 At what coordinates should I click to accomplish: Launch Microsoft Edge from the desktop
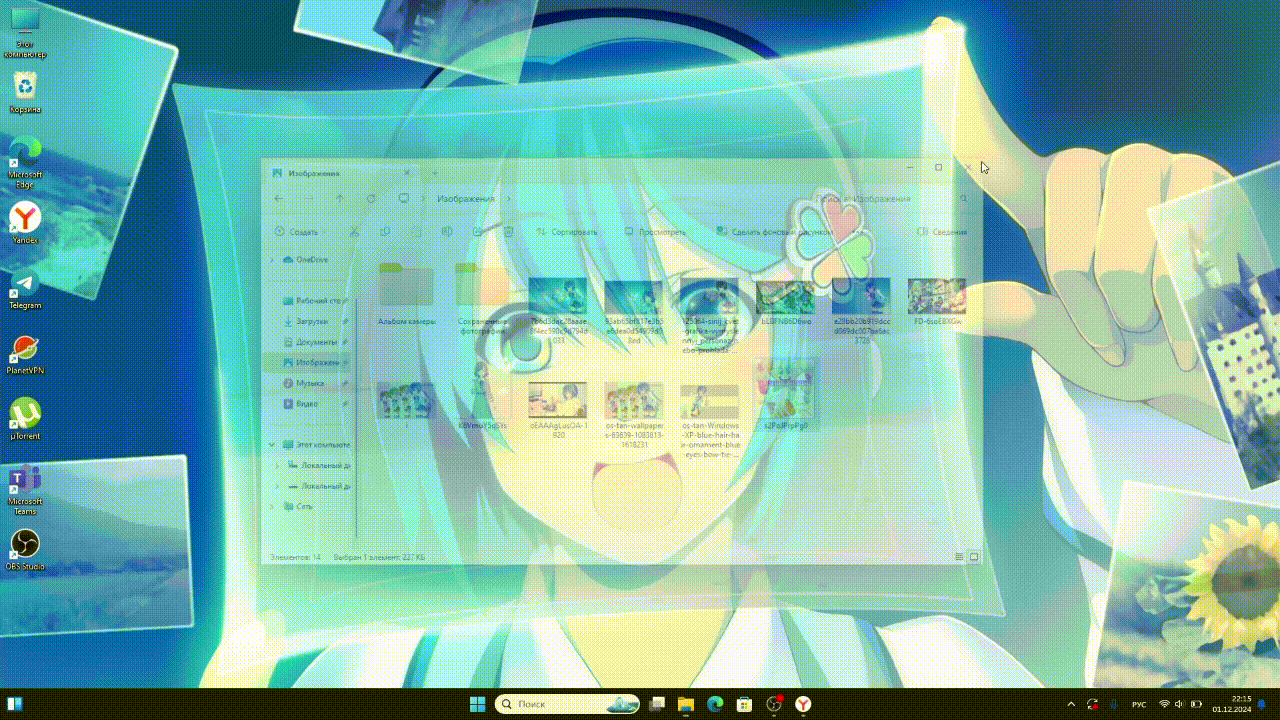pyautogui.click(x=25, y=161)
